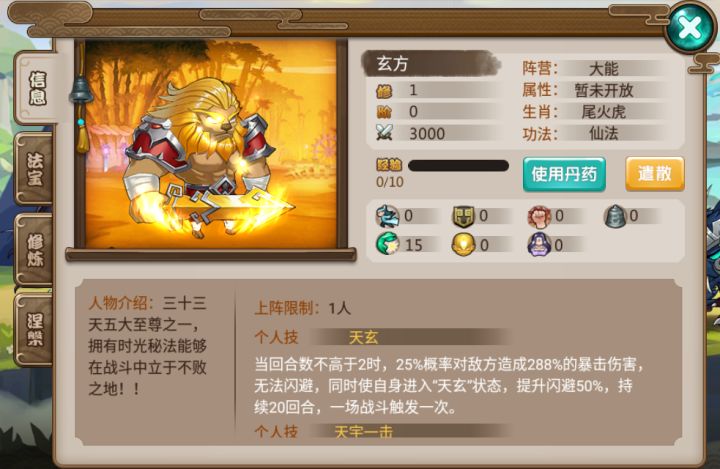
Task: Open the 信息 tab
Action: [x=36, y=88]
